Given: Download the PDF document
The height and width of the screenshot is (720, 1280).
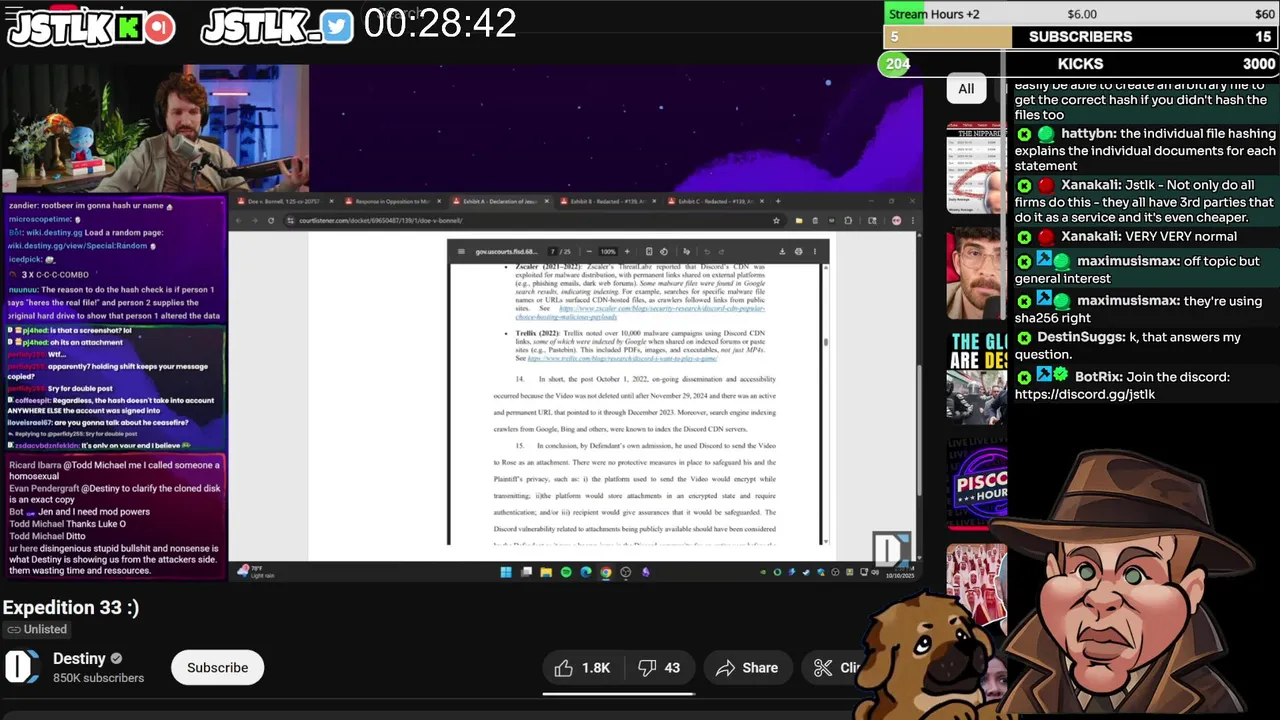Looking at the screenshot, I should click(782, 251).
